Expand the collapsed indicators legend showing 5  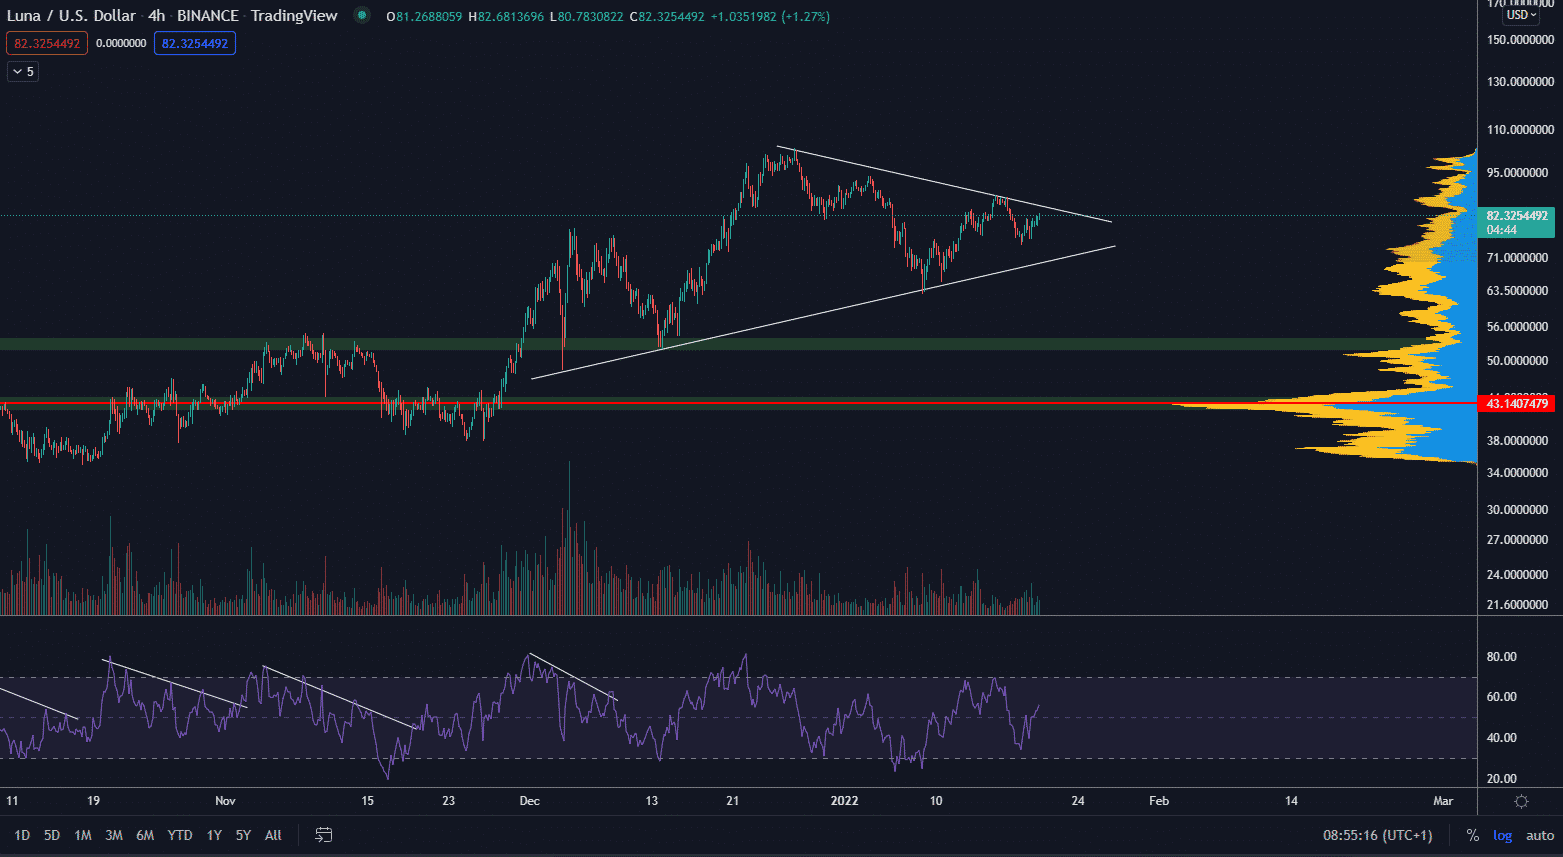coord(23,72)
